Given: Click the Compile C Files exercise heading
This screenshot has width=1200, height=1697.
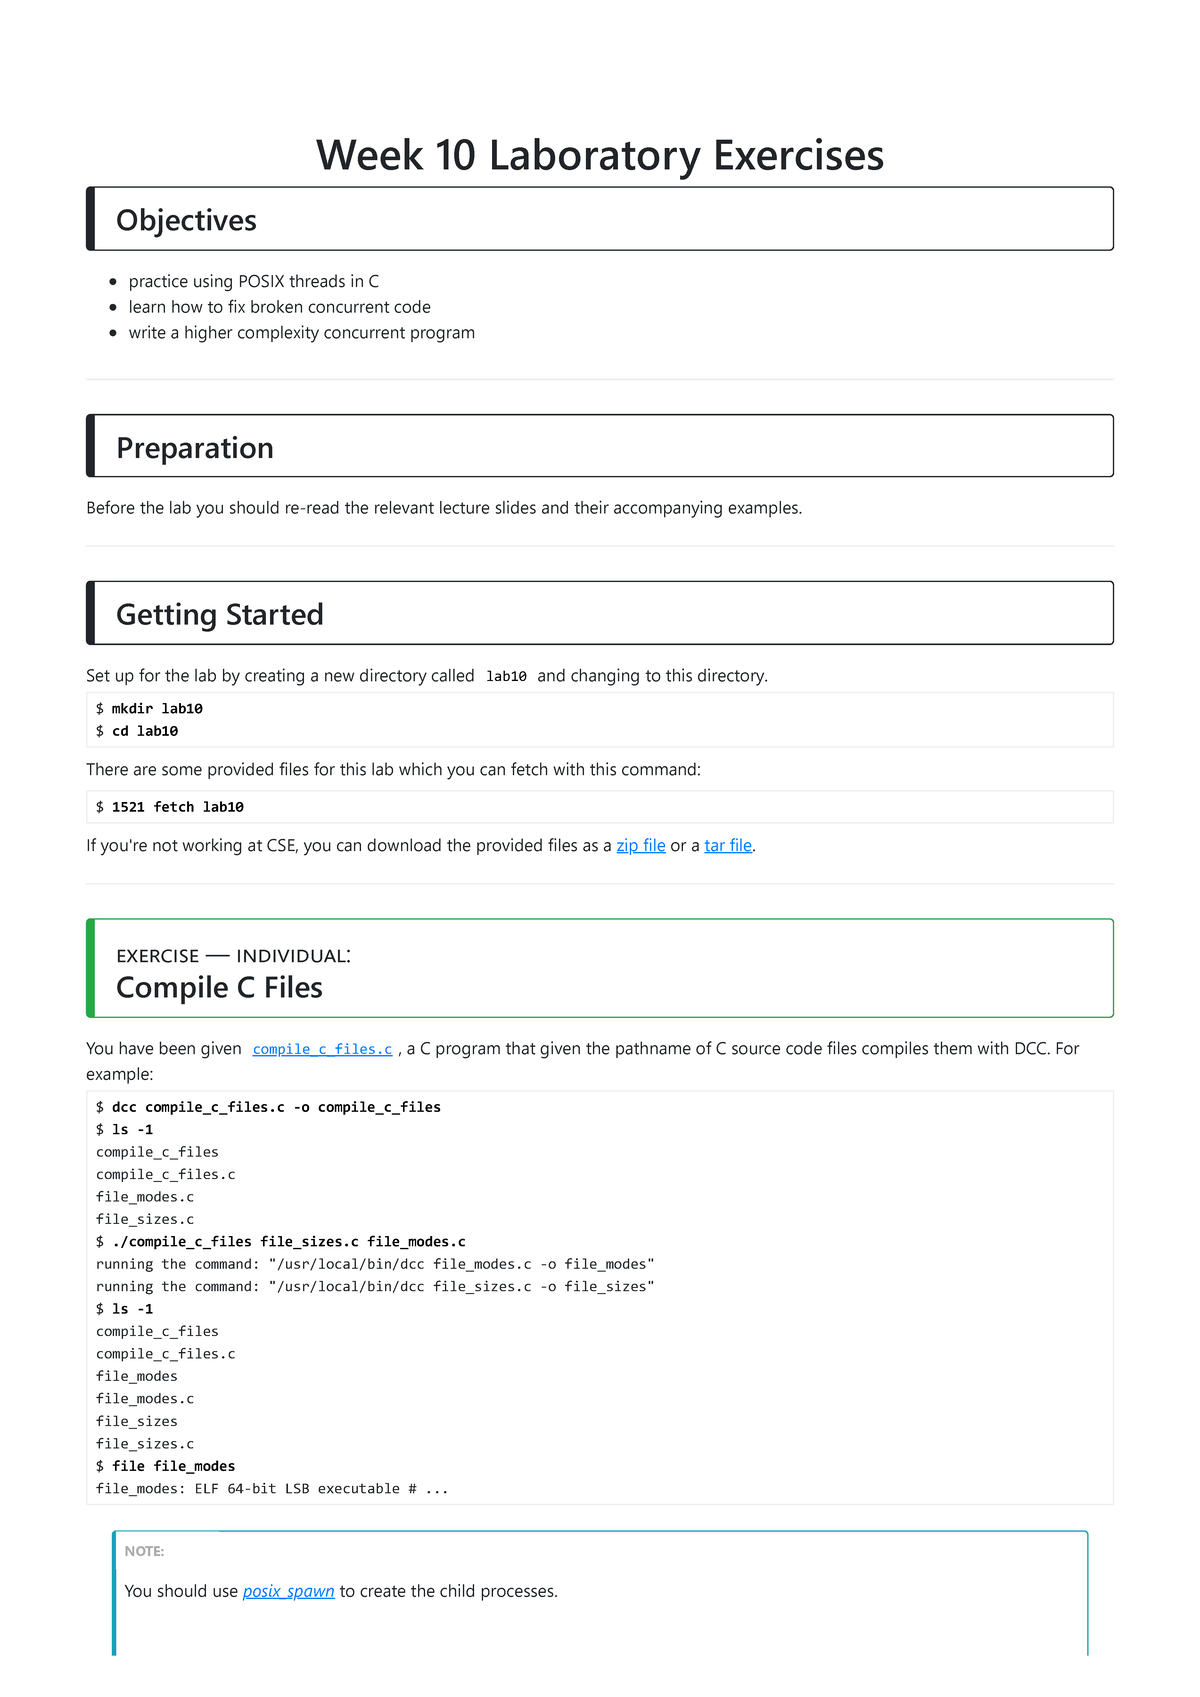Looking at the screenshot, I should coord(219,988).
